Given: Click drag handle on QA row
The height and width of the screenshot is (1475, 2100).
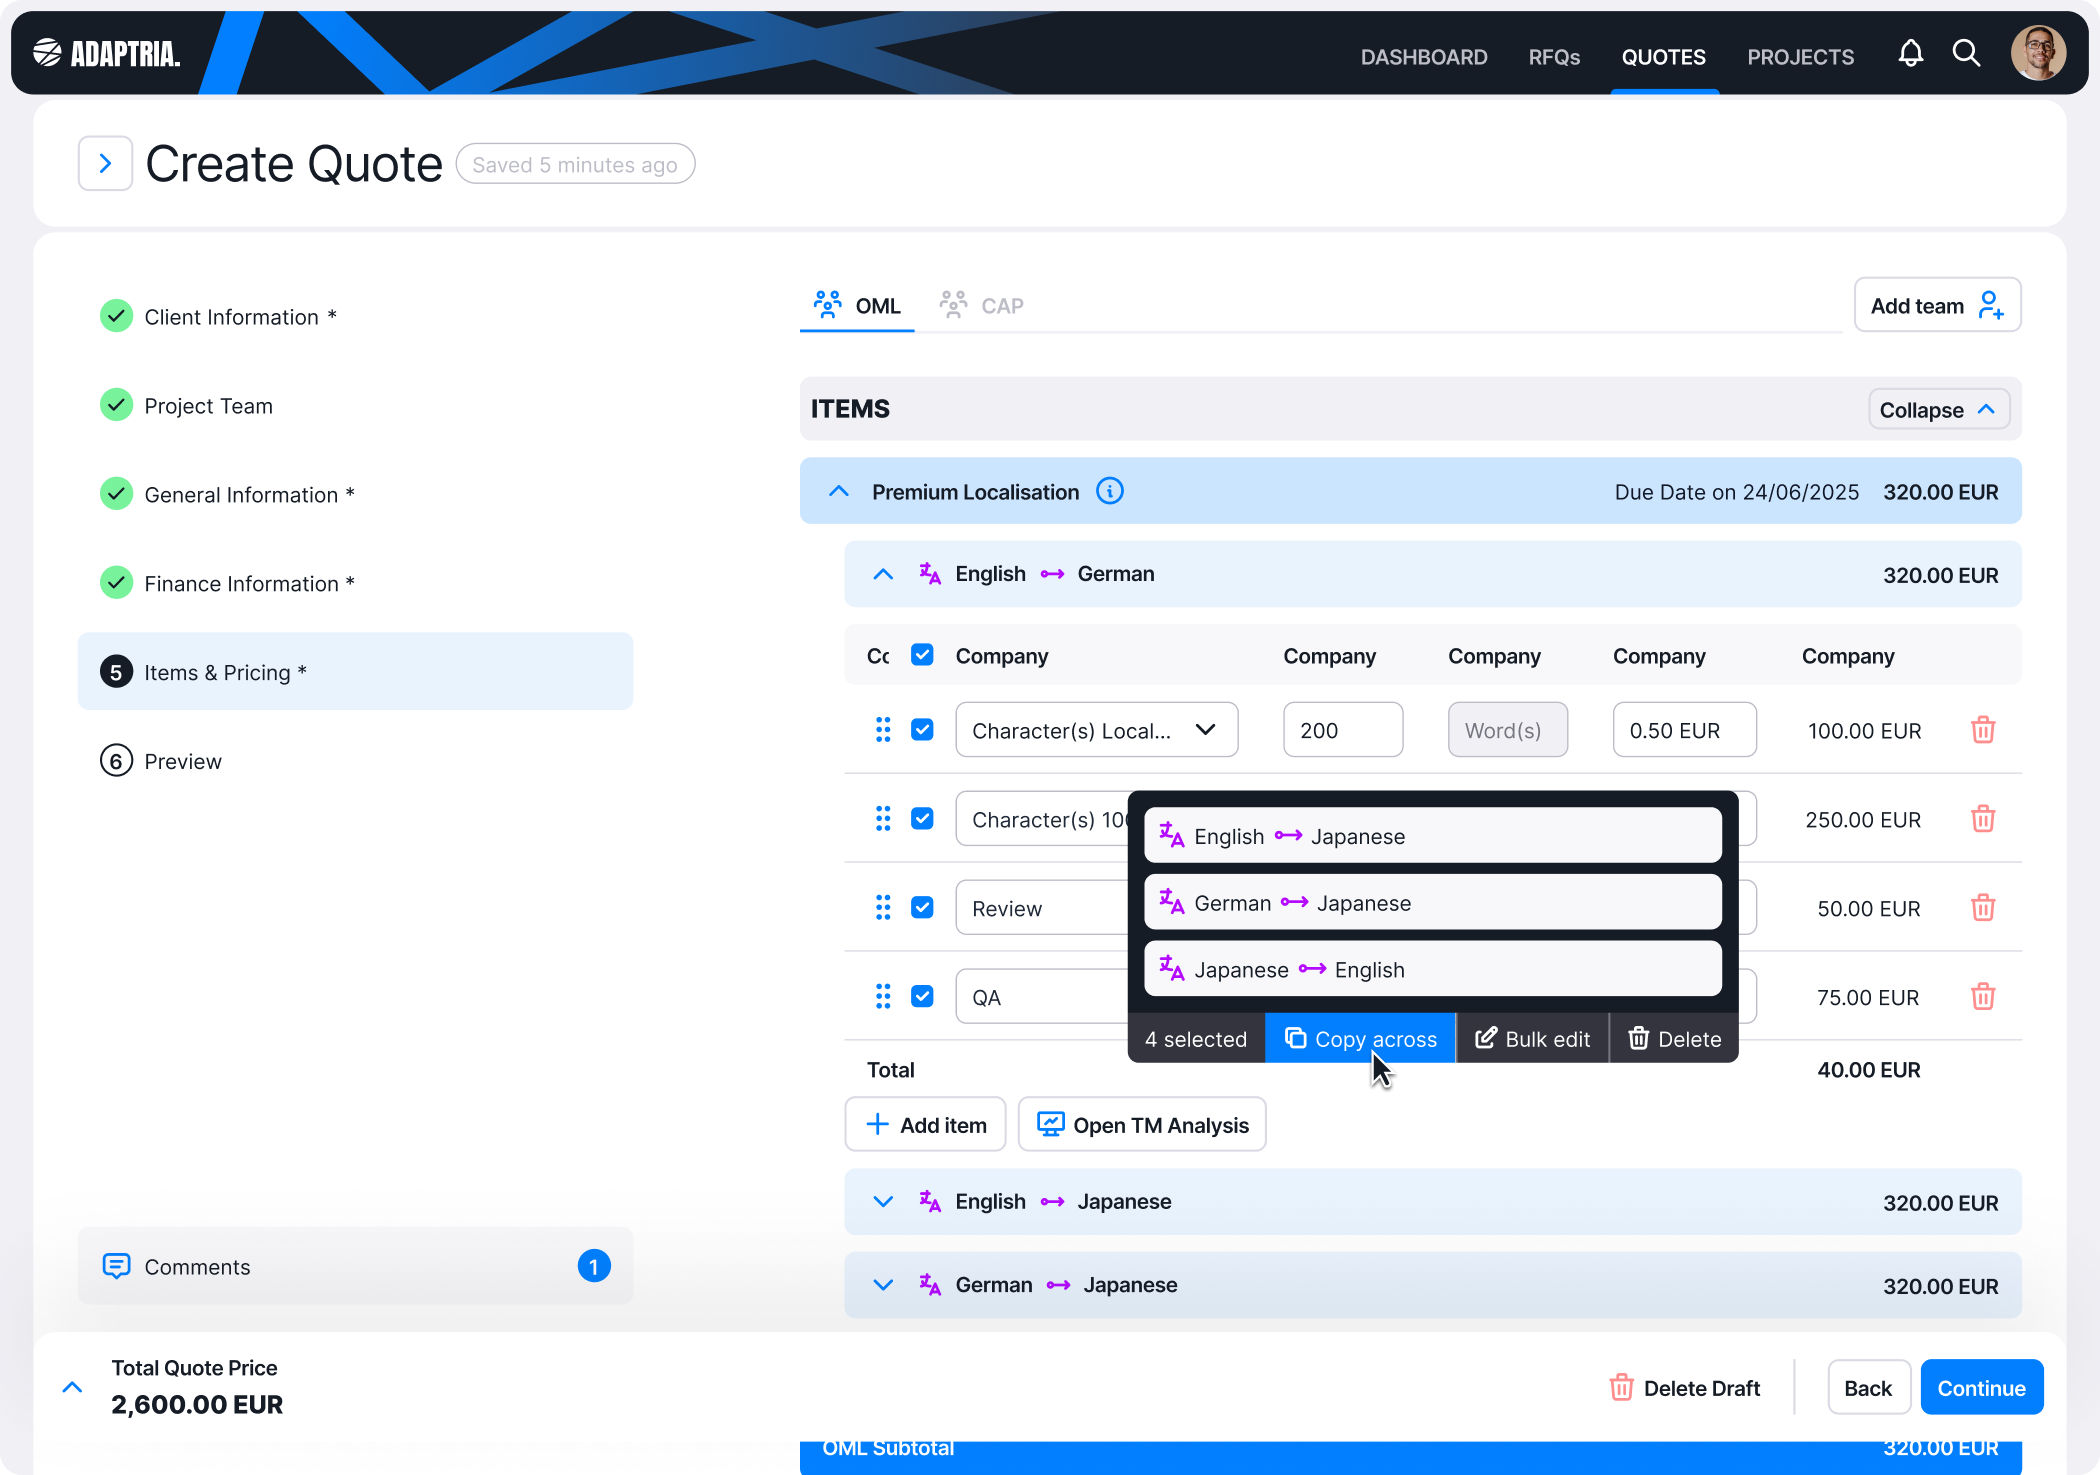Looking at the screenshot, I should tap(882, 996).
